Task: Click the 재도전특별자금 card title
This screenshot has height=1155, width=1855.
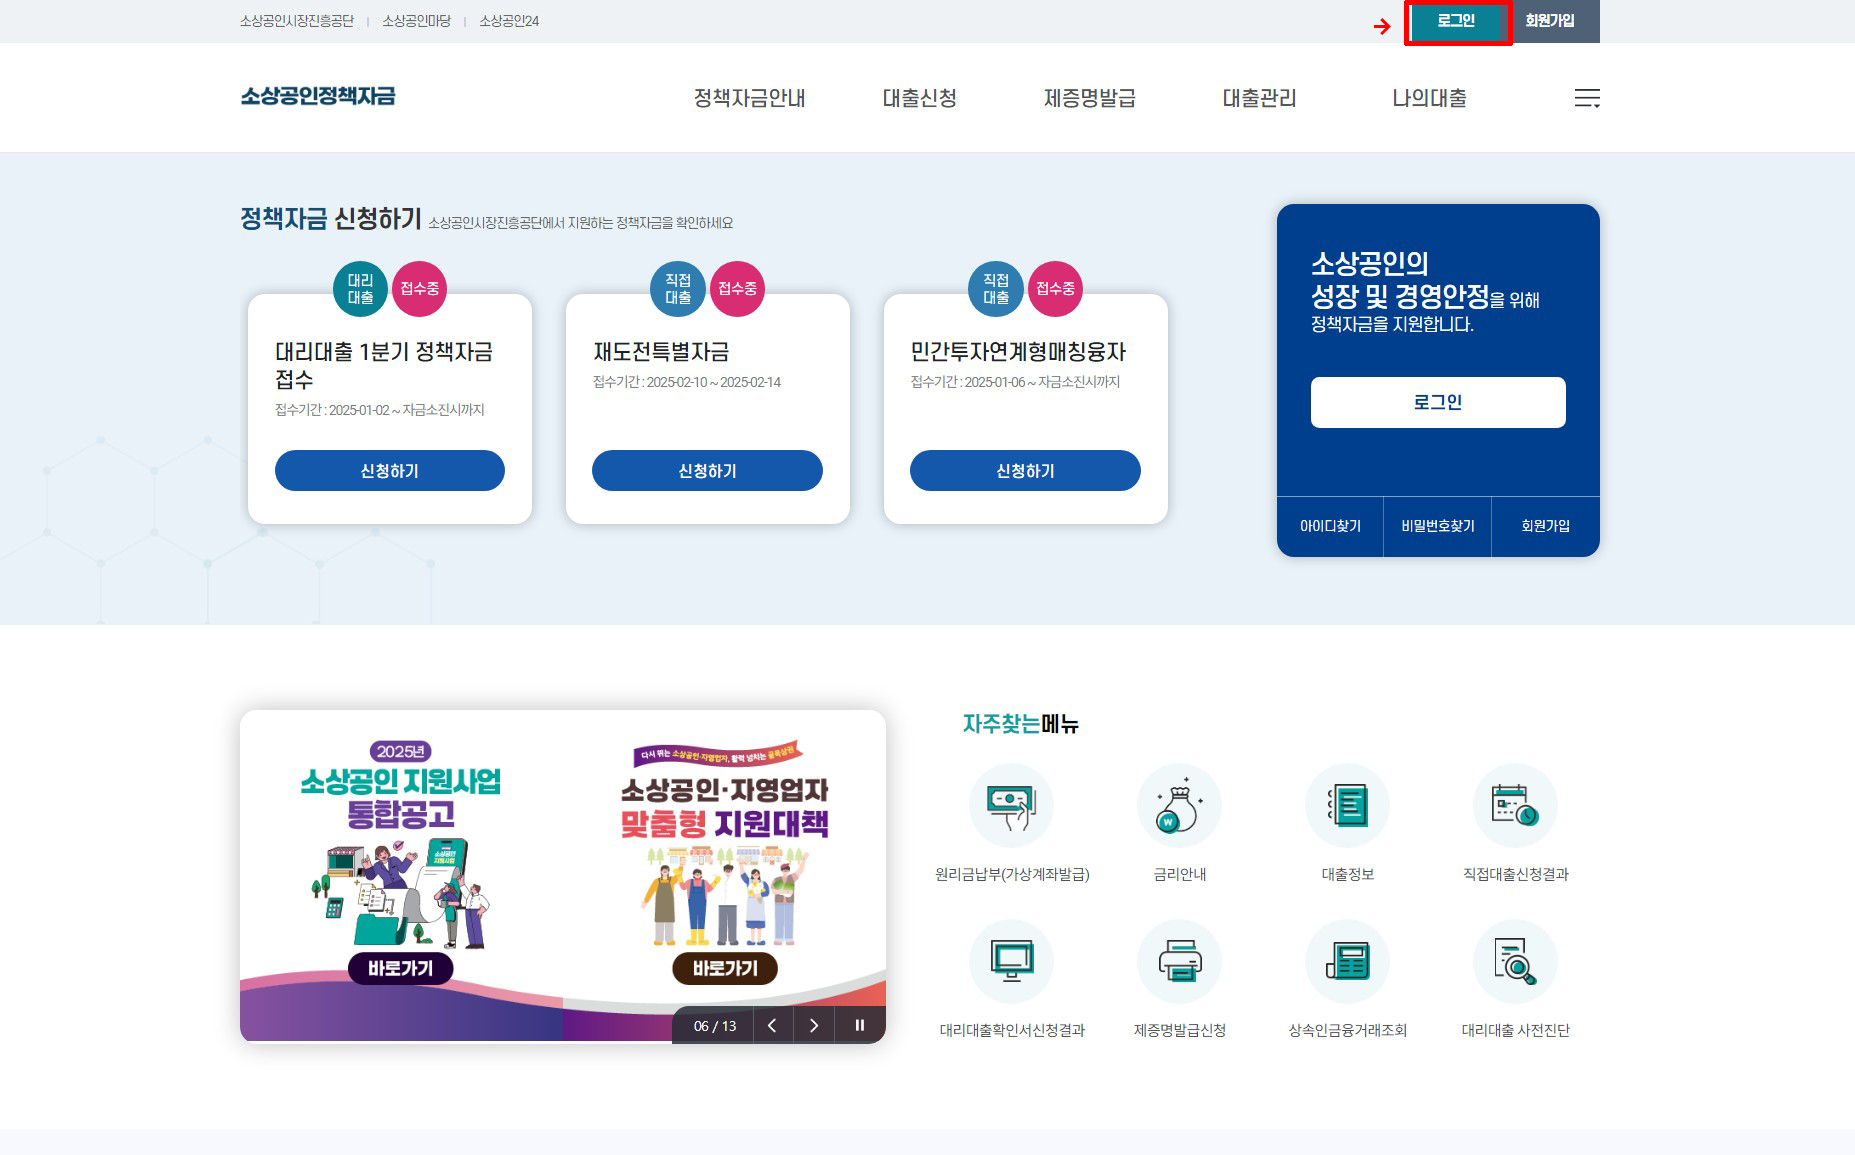Action: 661,352
